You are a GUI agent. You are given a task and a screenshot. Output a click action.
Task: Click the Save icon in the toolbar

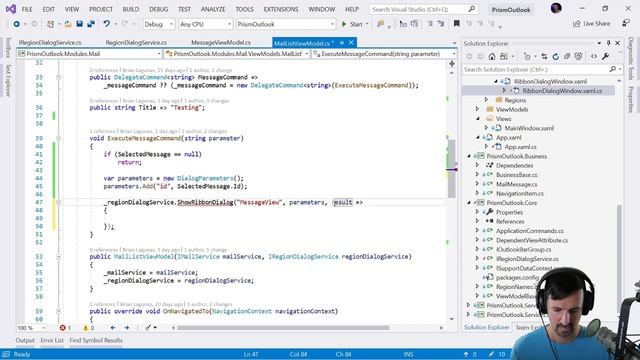coord(80,24)
